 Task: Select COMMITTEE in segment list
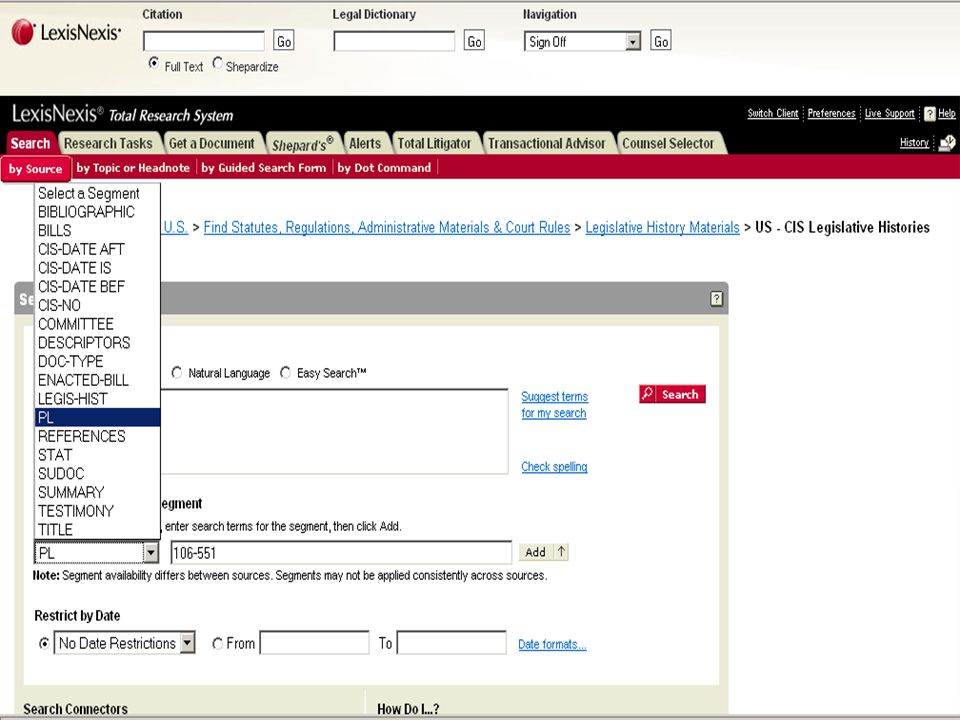(x=97, y=324)
